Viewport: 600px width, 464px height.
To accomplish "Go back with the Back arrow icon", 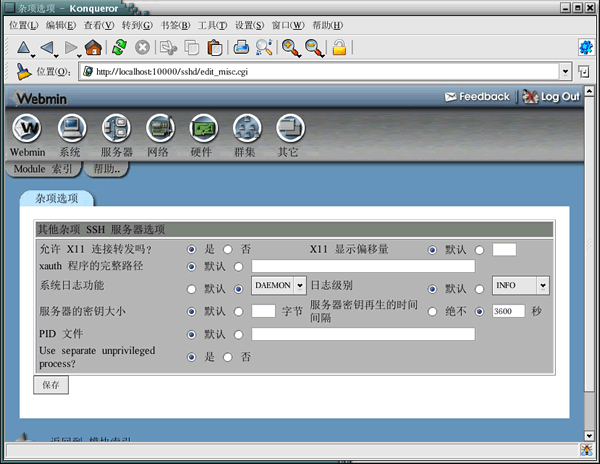I will 47,48.
